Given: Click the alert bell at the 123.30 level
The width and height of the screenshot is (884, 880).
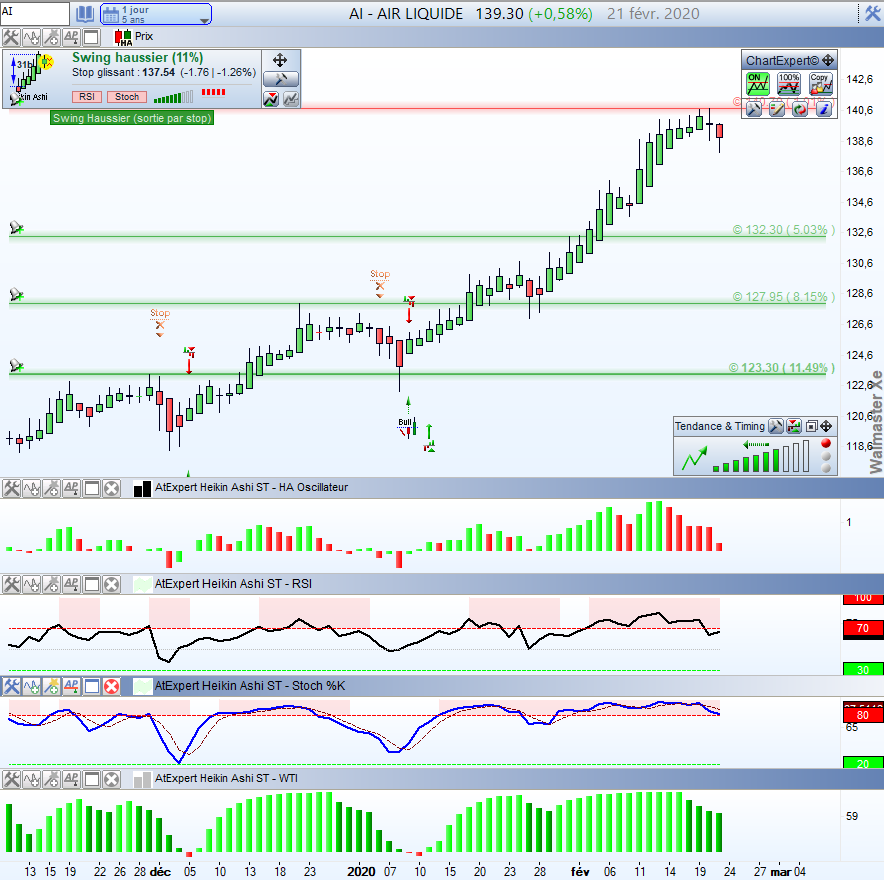Looking at the screenshot, I should (16, 366).
